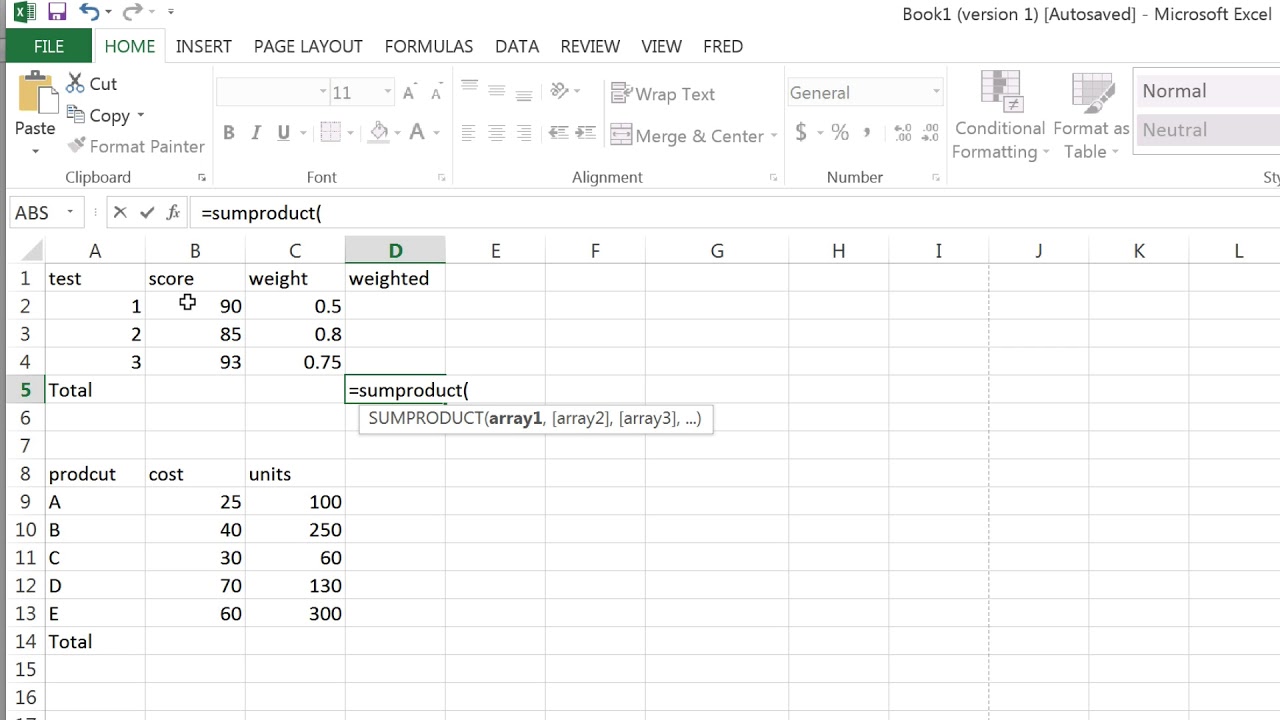
Task: Click the Cut scissors icon
Action: 76,83
